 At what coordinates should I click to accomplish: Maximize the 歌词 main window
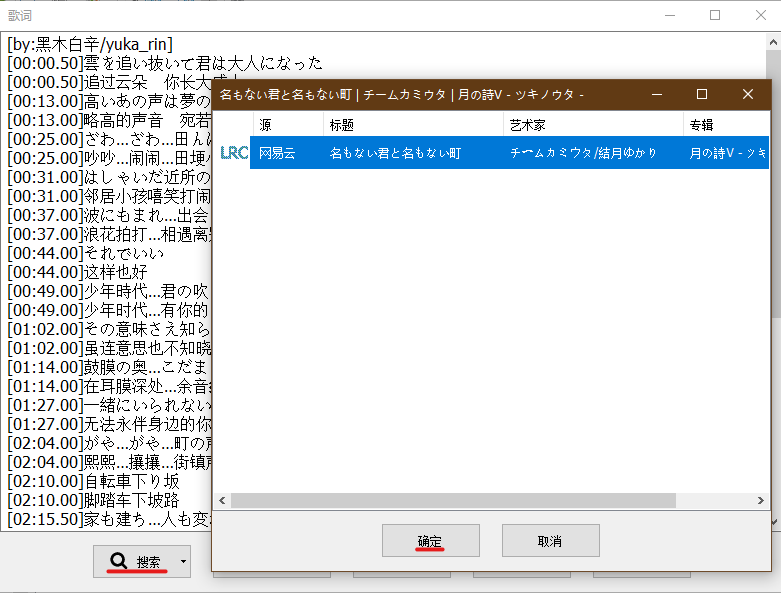click(714, 15)
